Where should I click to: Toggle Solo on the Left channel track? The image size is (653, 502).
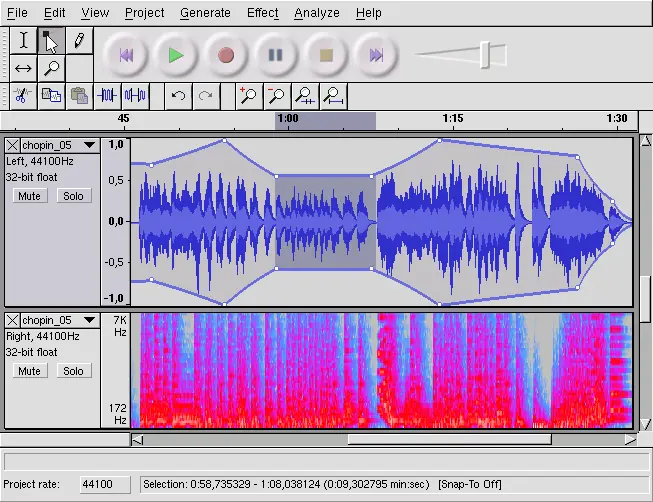tap(73, 196)
